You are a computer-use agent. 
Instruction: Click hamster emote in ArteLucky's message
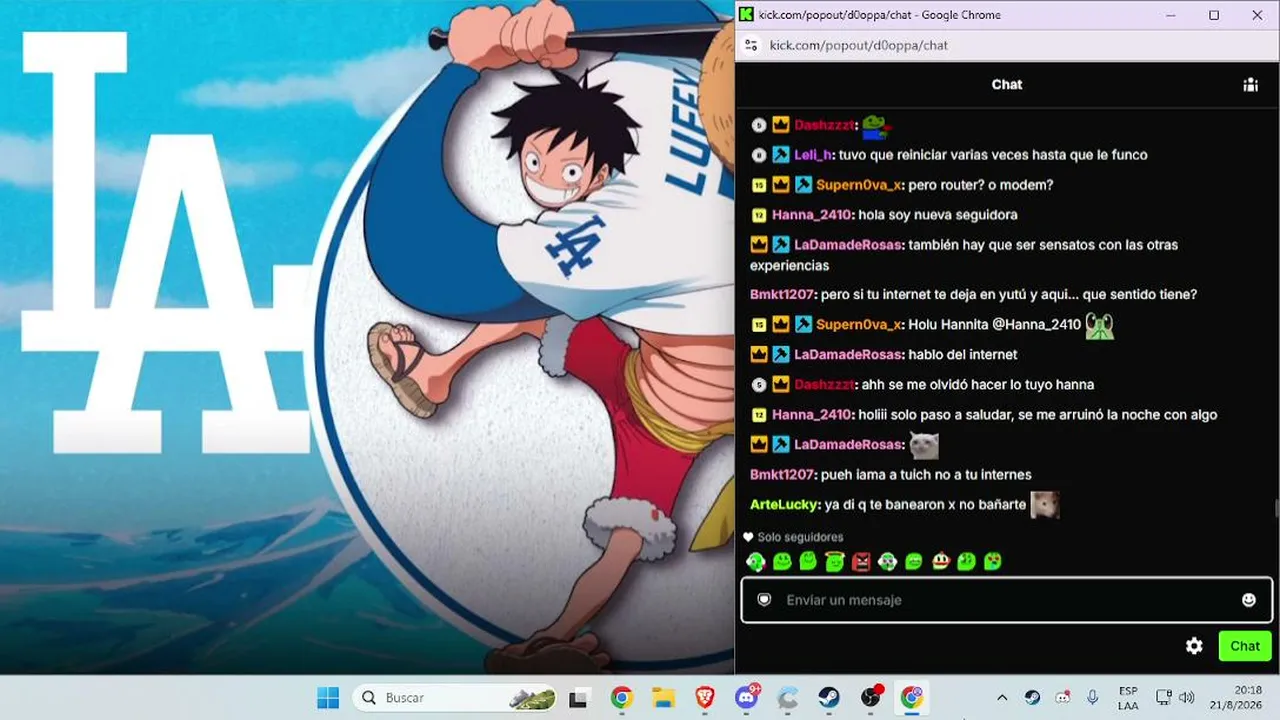click(1045, 505)
